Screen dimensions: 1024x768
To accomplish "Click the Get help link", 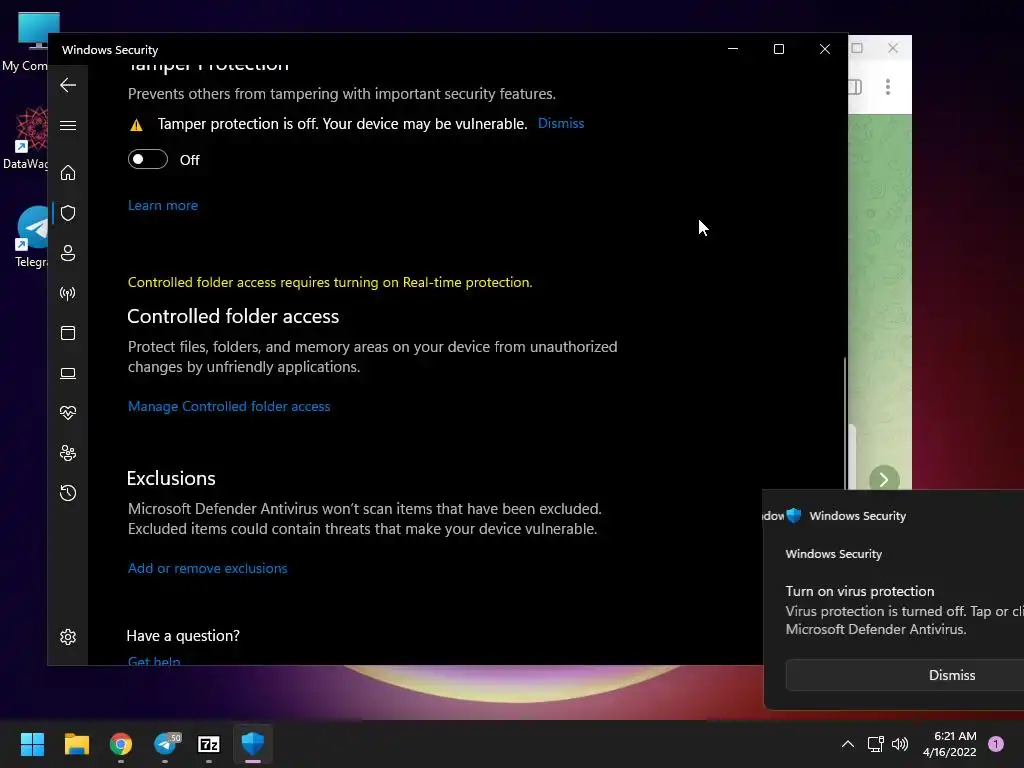I will pos(154,660).
